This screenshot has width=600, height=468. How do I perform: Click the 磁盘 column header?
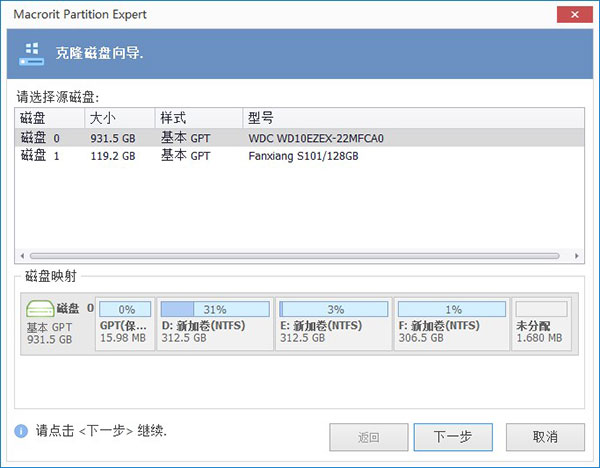(50, 118)
